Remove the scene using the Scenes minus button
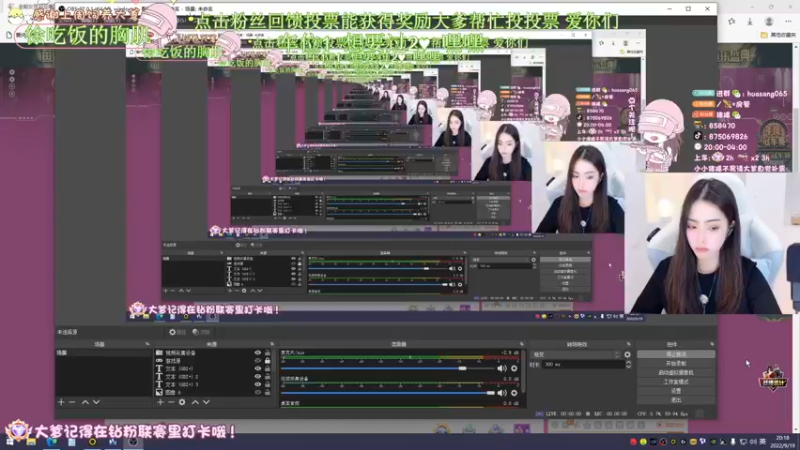The height and width of the screenshot is (450, 800). 72,402
